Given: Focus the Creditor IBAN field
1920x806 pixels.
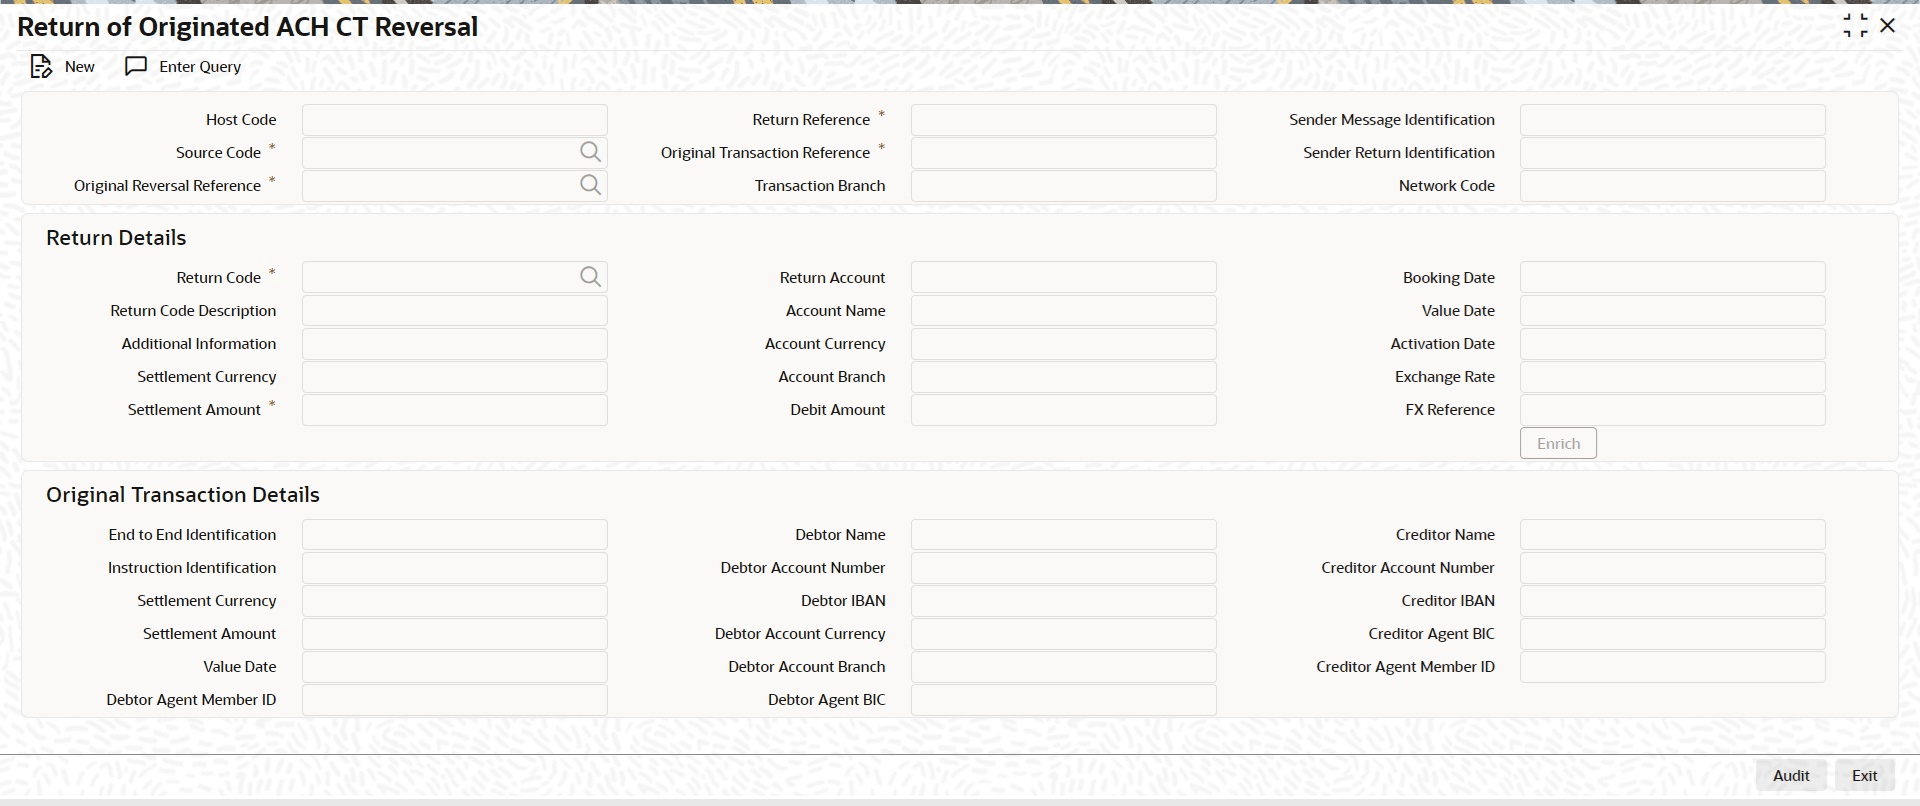Looking at the screenshot, I should point(1673,601).
